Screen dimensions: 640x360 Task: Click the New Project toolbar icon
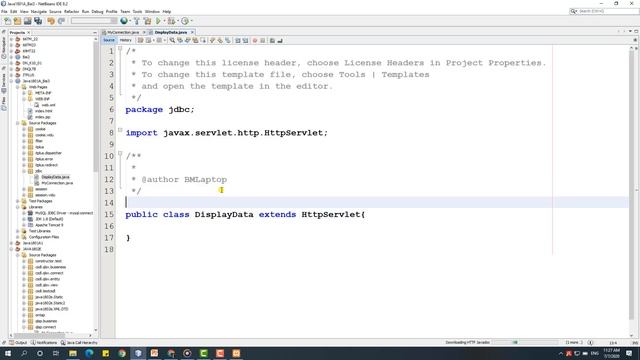point(18,21)
